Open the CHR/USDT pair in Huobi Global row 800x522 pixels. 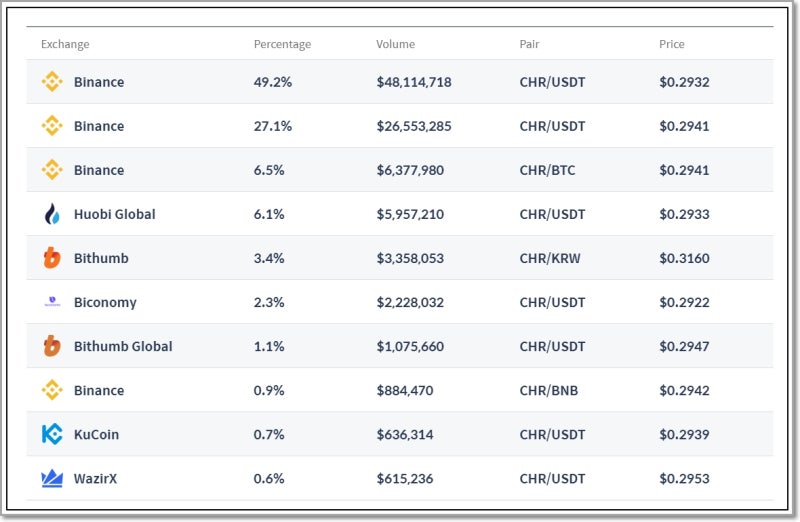click(x=553, y=214)
